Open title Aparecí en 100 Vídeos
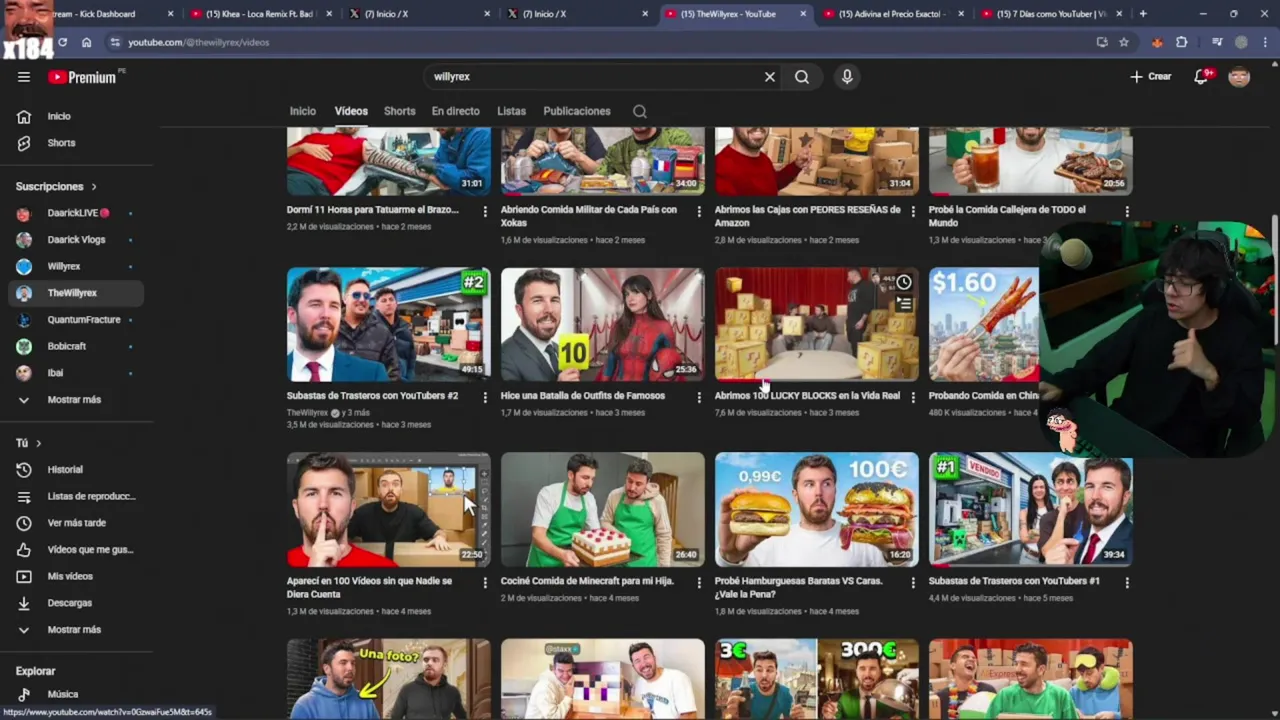The height and width of the screenshot is (720, 1280). point(369,587)
